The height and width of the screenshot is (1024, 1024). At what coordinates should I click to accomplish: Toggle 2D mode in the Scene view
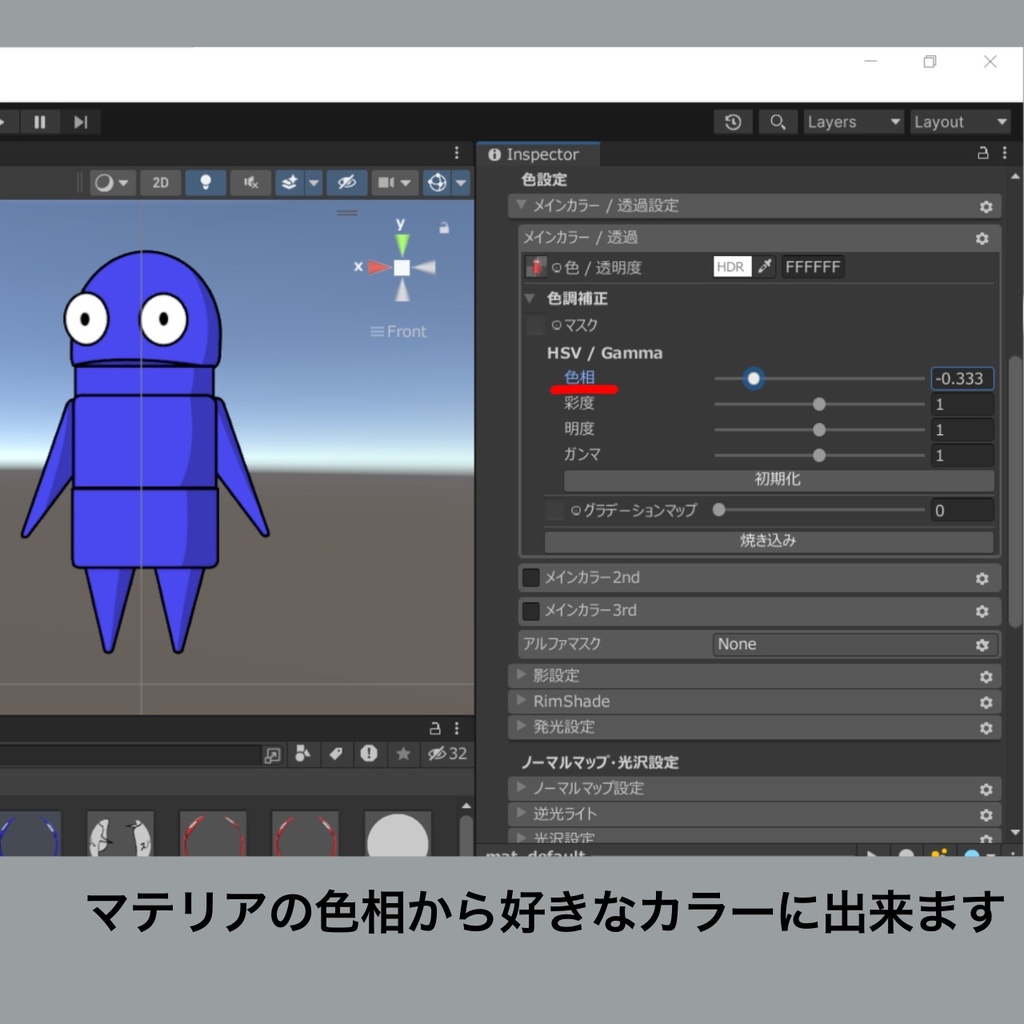(x=160, y=182)
